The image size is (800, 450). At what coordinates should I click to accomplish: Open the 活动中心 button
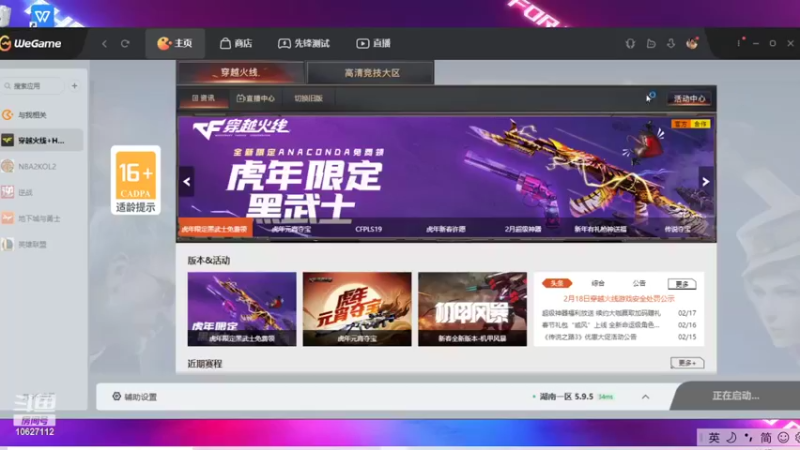tap(689, 98)
